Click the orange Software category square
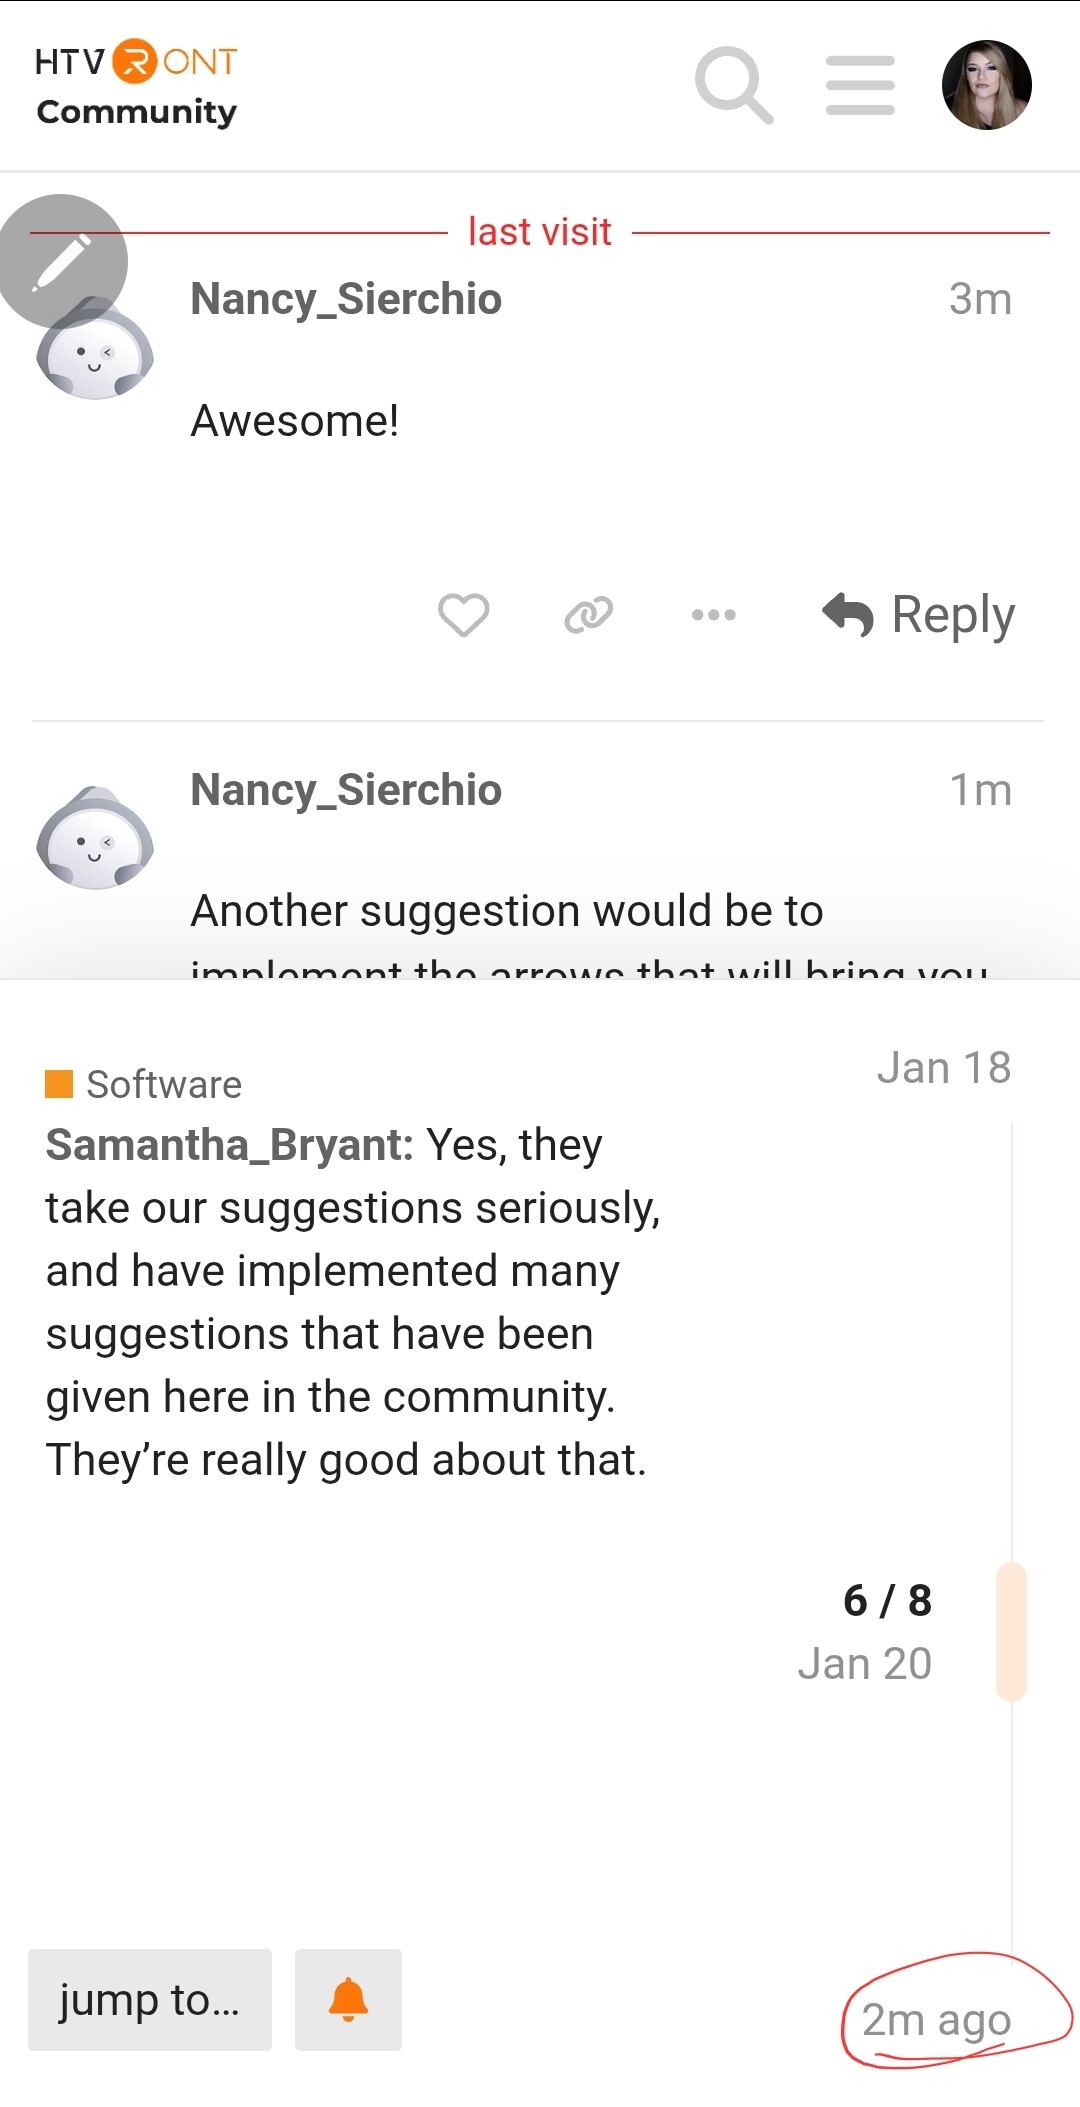This screenshot has height=2107, width=1080. click(x=59, y=1084)
